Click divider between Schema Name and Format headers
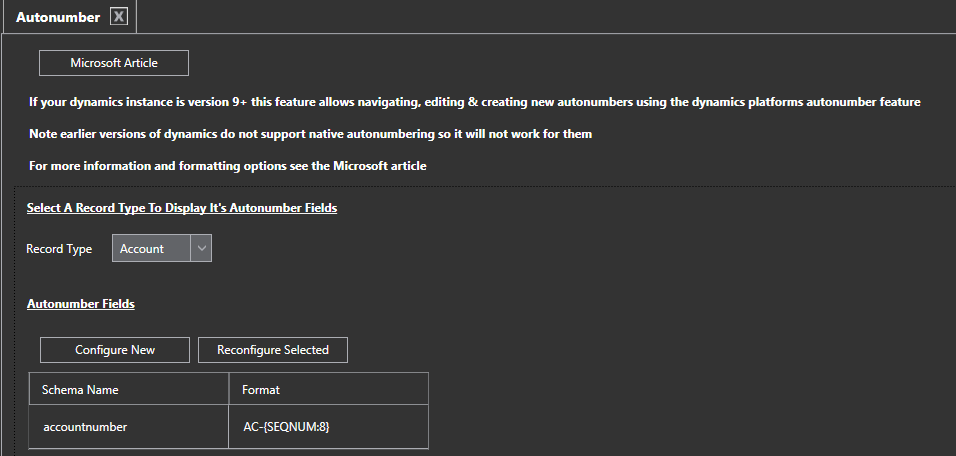Image resolution: width=956 pixels, height=456 pixels. click(x=229, y=389)
